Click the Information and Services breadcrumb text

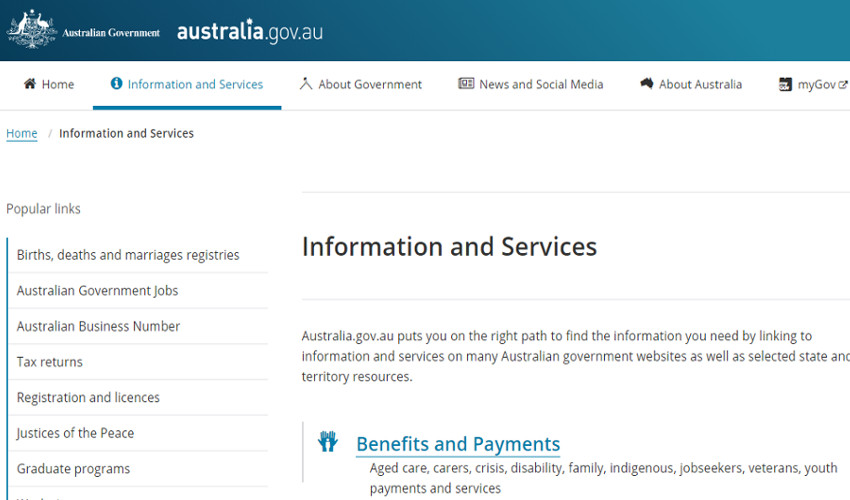point(126,133)
